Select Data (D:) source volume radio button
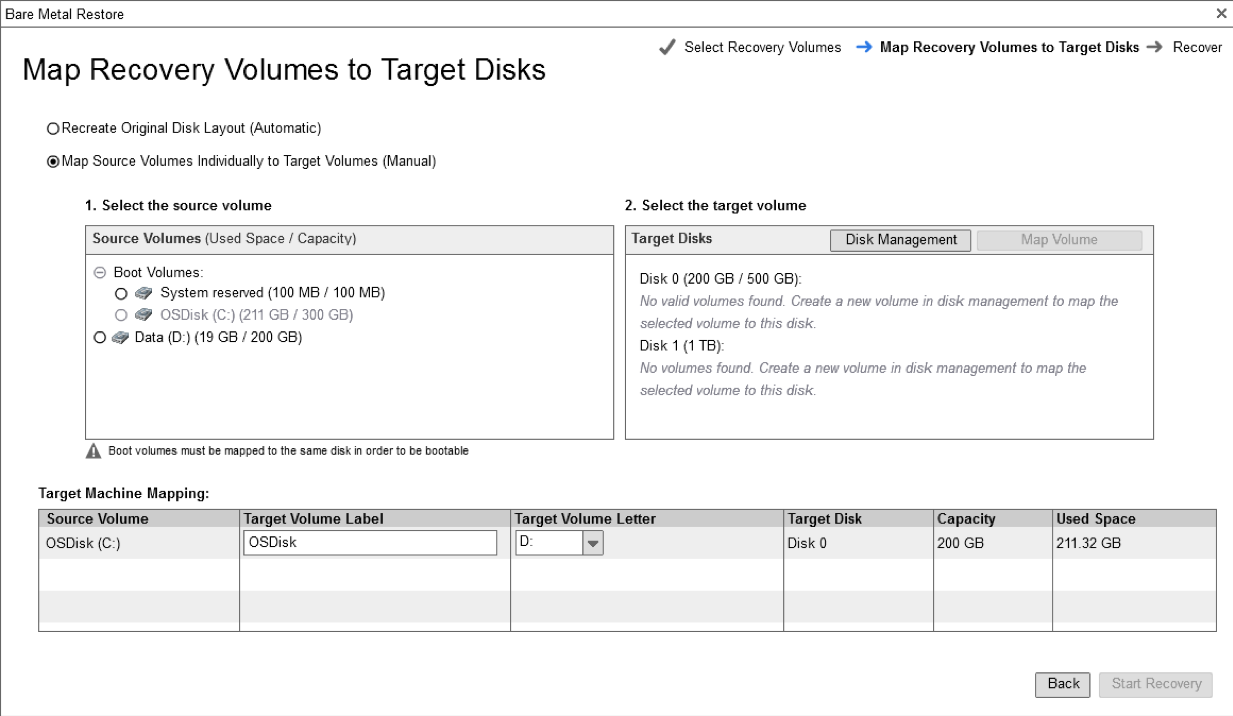The width and height of the screenshot is (1233, 716). (x=99, y=338)
